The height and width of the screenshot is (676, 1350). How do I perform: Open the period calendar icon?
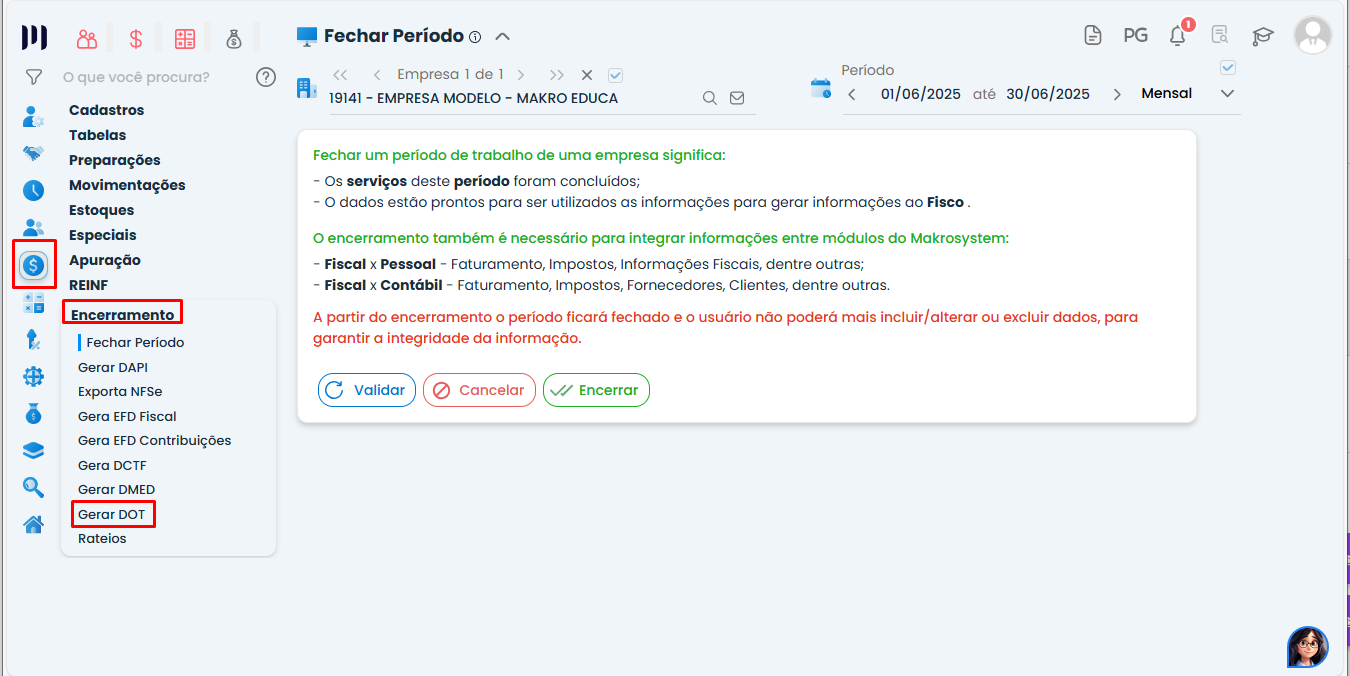(x=821, y=88)
